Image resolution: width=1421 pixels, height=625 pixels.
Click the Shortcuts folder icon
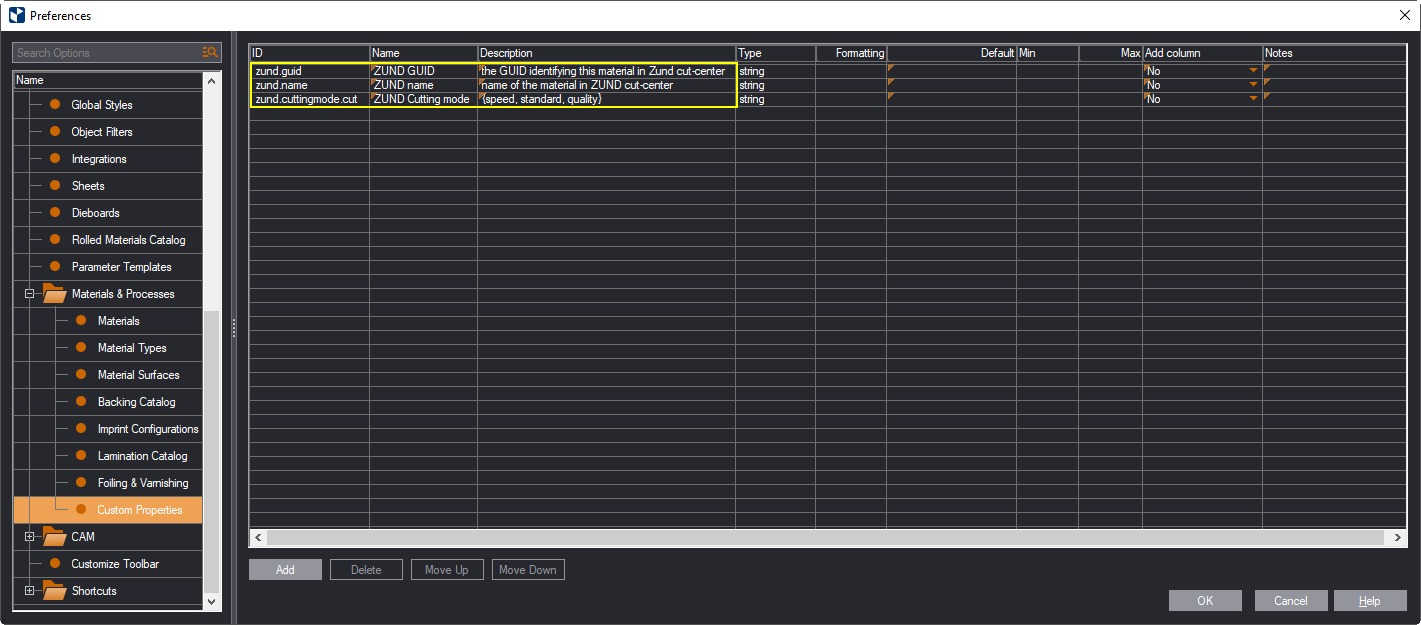click(54, 591)
